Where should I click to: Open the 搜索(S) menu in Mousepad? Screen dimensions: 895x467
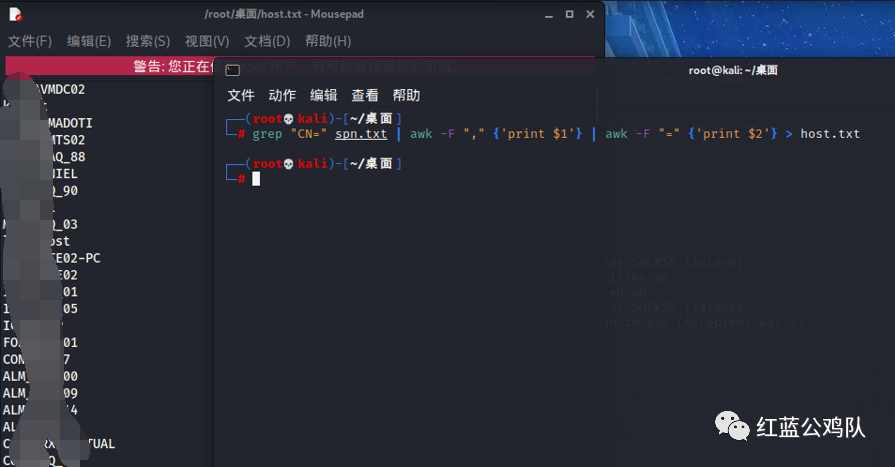point(148,41)
